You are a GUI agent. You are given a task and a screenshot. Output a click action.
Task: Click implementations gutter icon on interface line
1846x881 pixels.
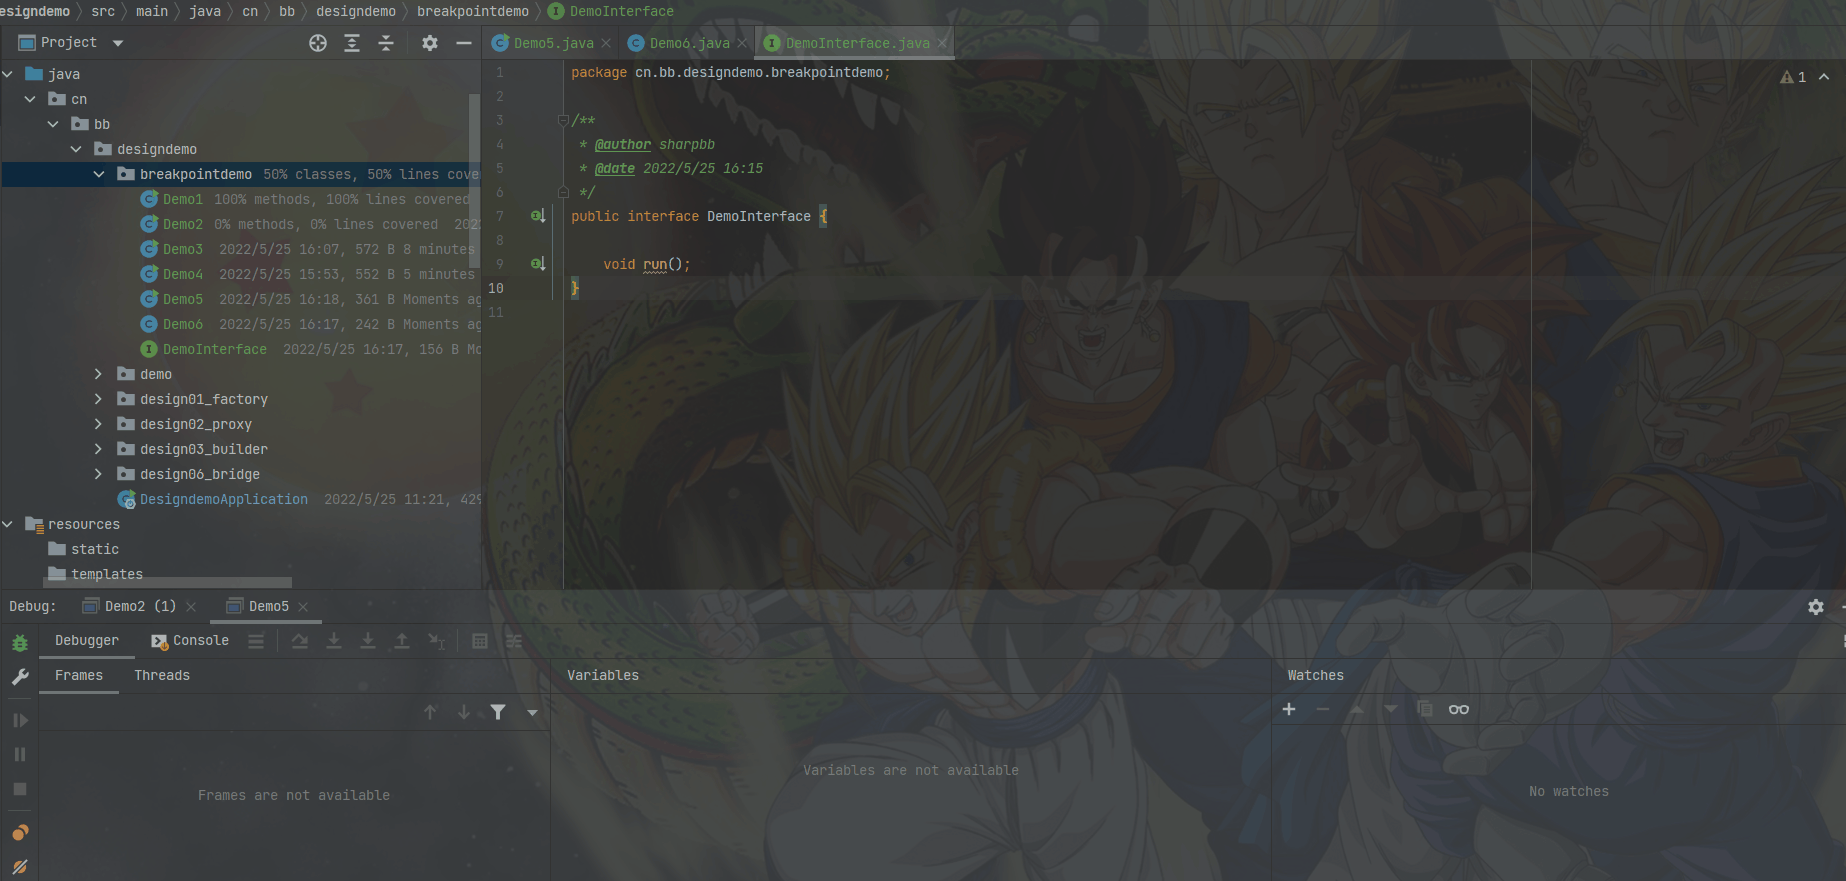tap(538, 216)
